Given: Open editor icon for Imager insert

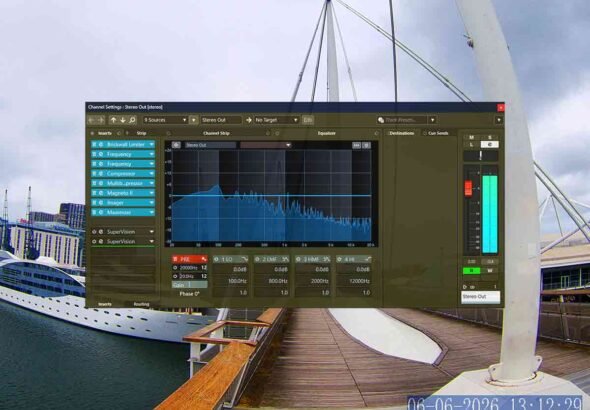Looking at the screenshot, I should coord(101,203).
